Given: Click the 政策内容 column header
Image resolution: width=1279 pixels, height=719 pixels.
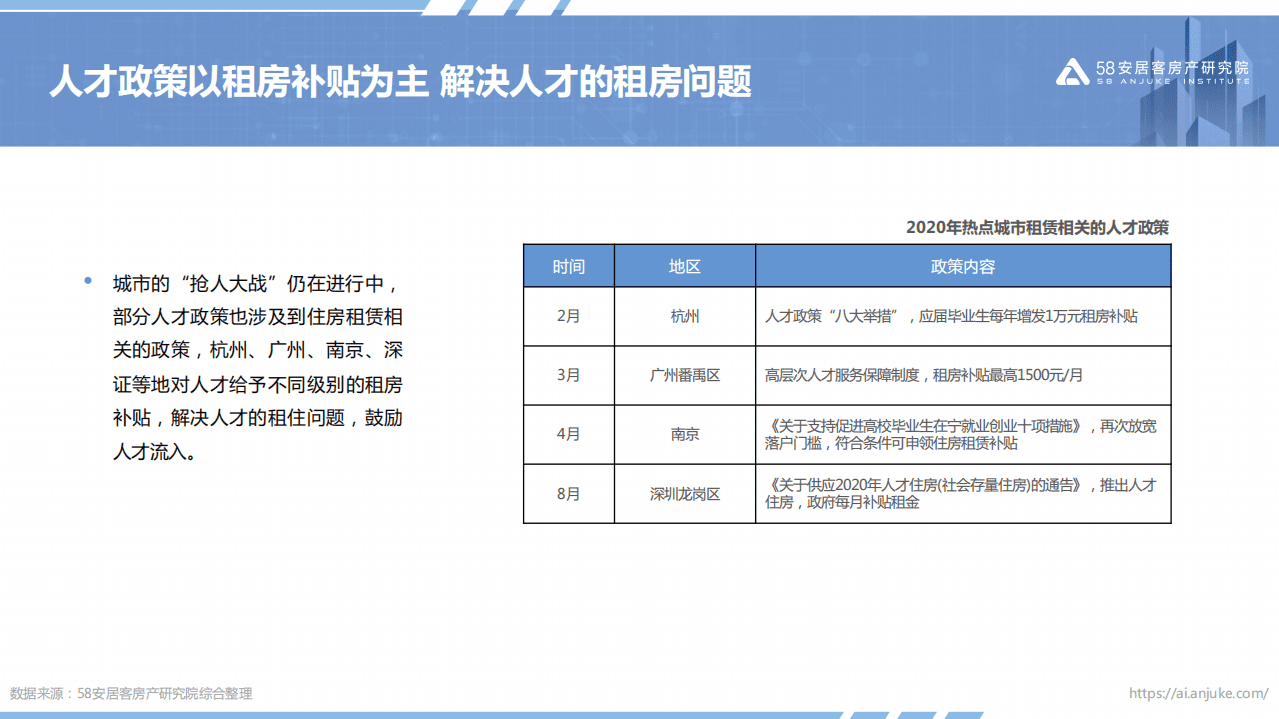Looking at the screenshot, I should tap(963, 266).
